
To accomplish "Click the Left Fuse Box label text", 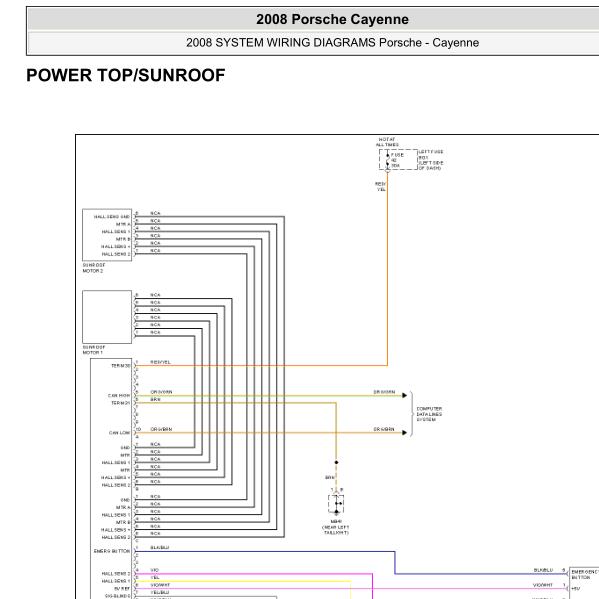I will coord(431,160).
